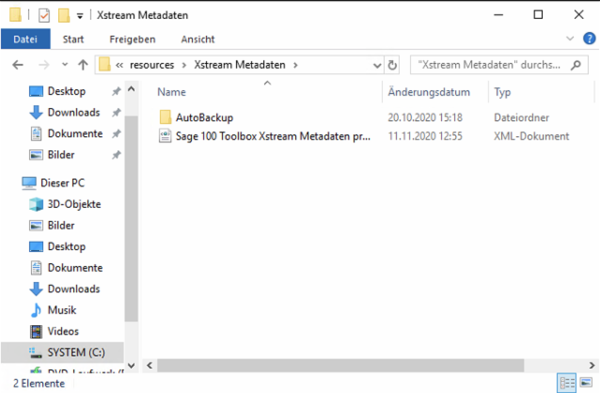Go forward with the right arrow
Image resolution: width=600 pixels, height=393 pixels.
tap(44, 65)
